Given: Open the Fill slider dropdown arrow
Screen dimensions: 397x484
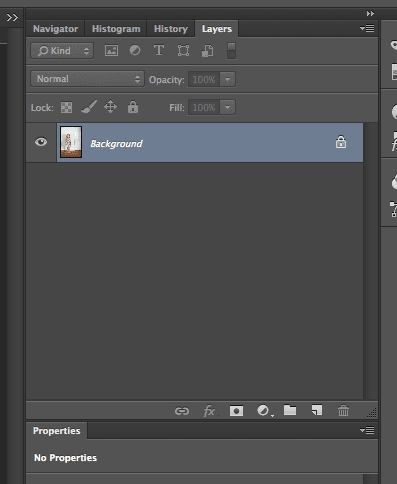Looking at the screenshot, I should click(x=228, y=107).
